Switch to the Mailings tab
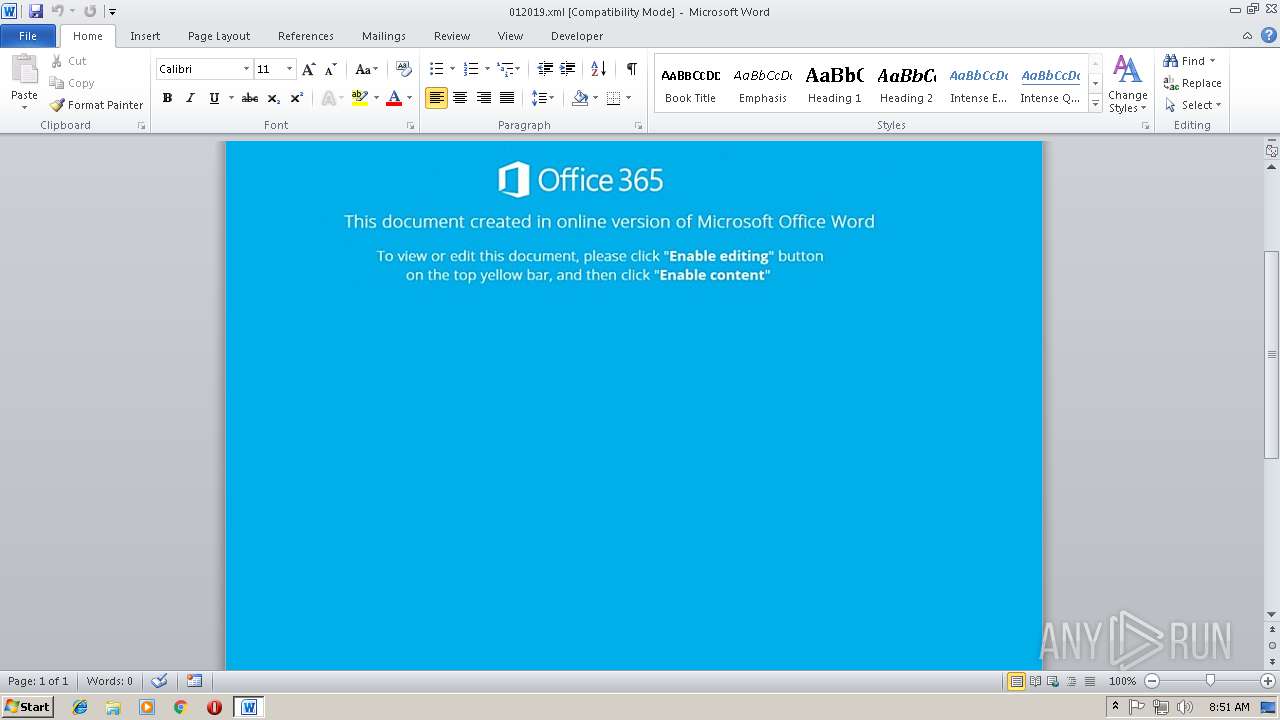Viewport: 1280px width, 720px height. 384,36
